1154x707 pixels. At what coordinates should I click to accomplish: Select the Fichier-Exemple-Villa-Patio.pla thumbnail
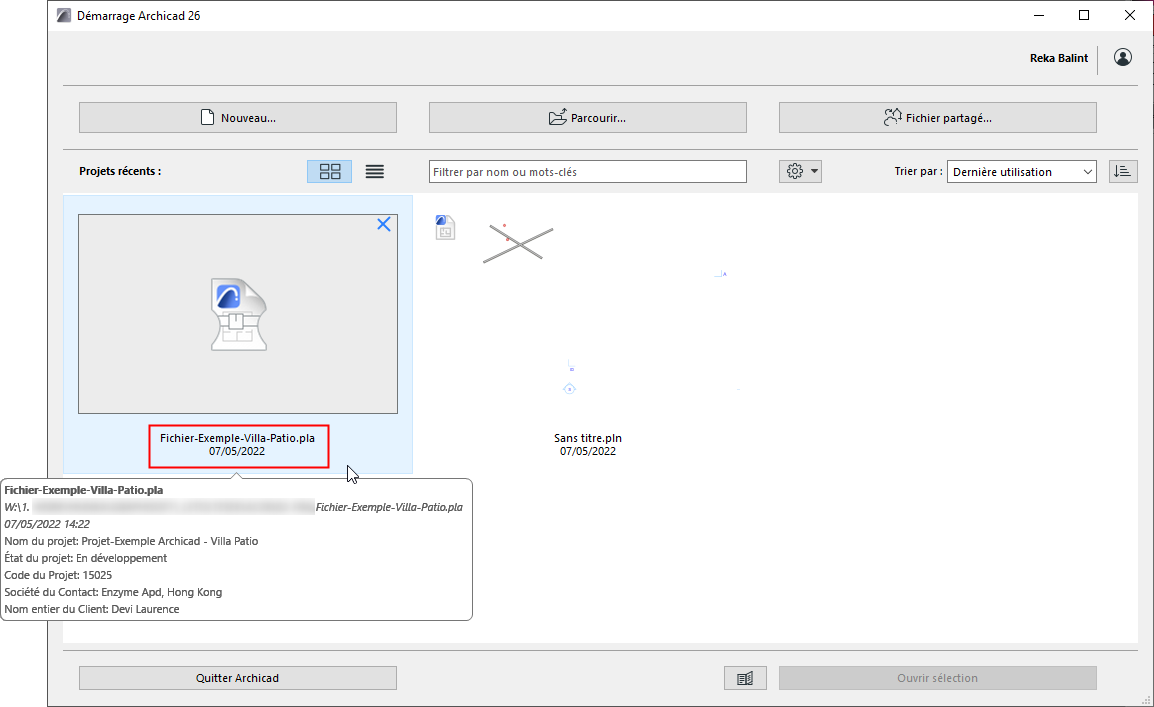click(x=238, y=314)
